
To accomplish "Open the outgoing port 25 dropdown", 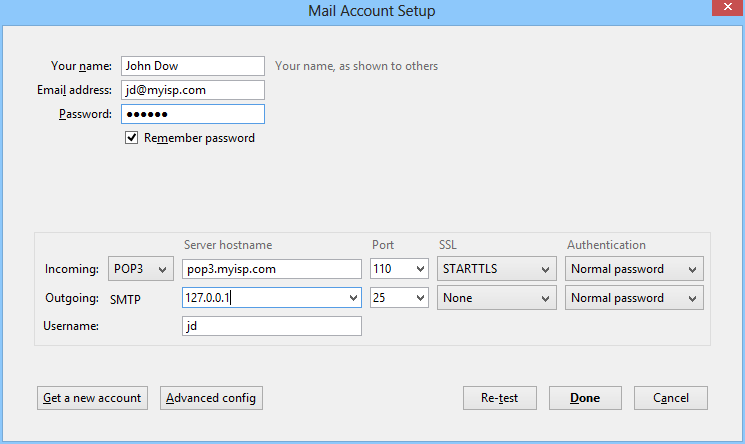I will (x=399, y=298).
